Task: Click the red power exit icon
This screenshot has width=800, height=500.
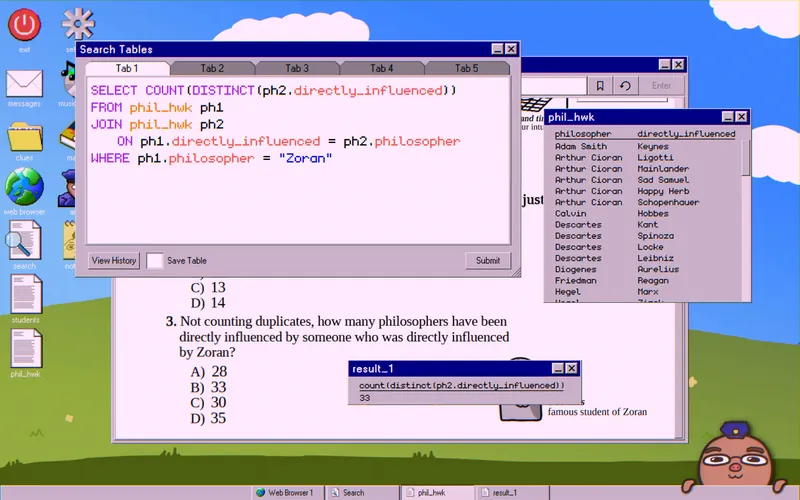Action: pyautogui.click(x=24, y=24)
